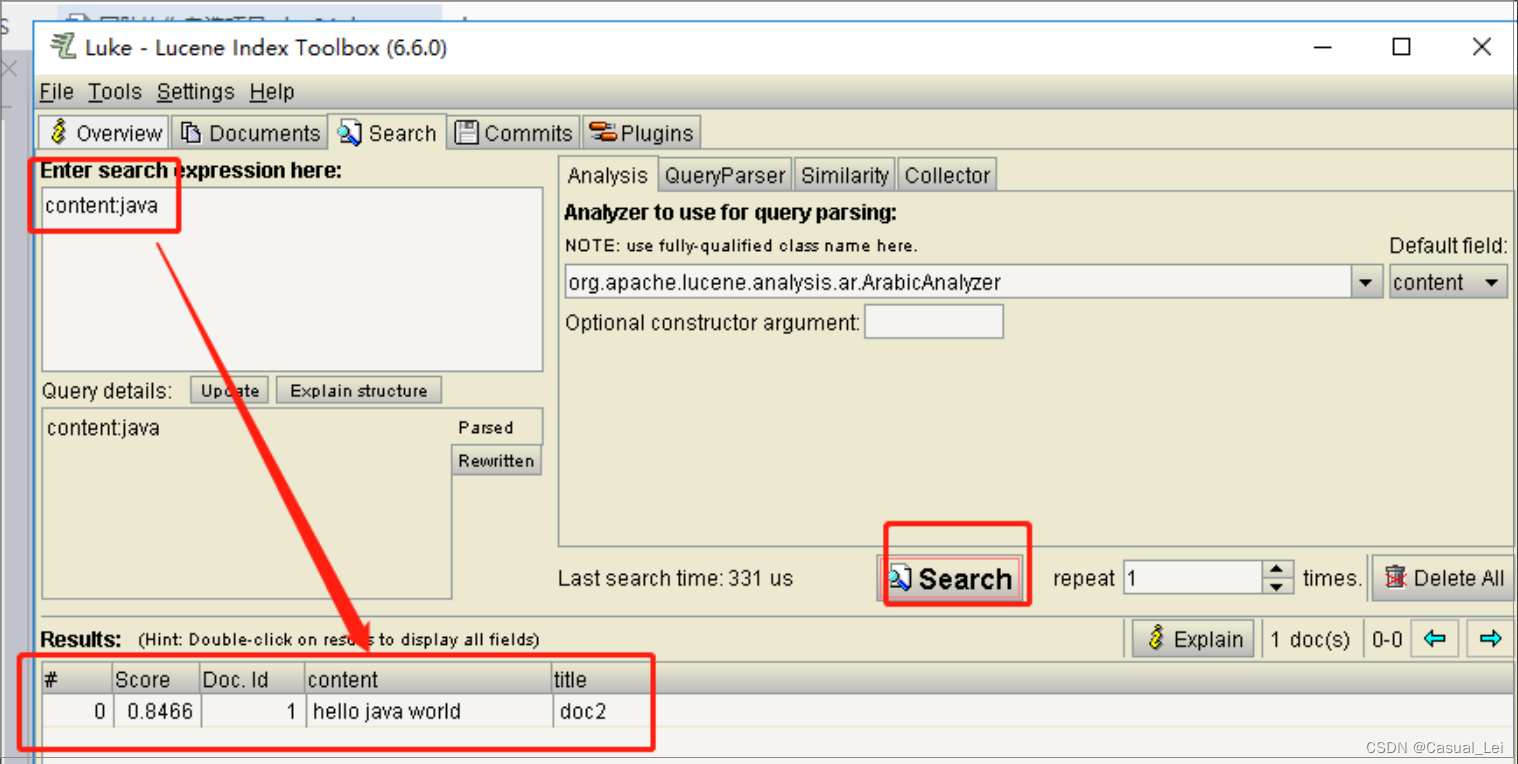Open the Settings menu

195,91
